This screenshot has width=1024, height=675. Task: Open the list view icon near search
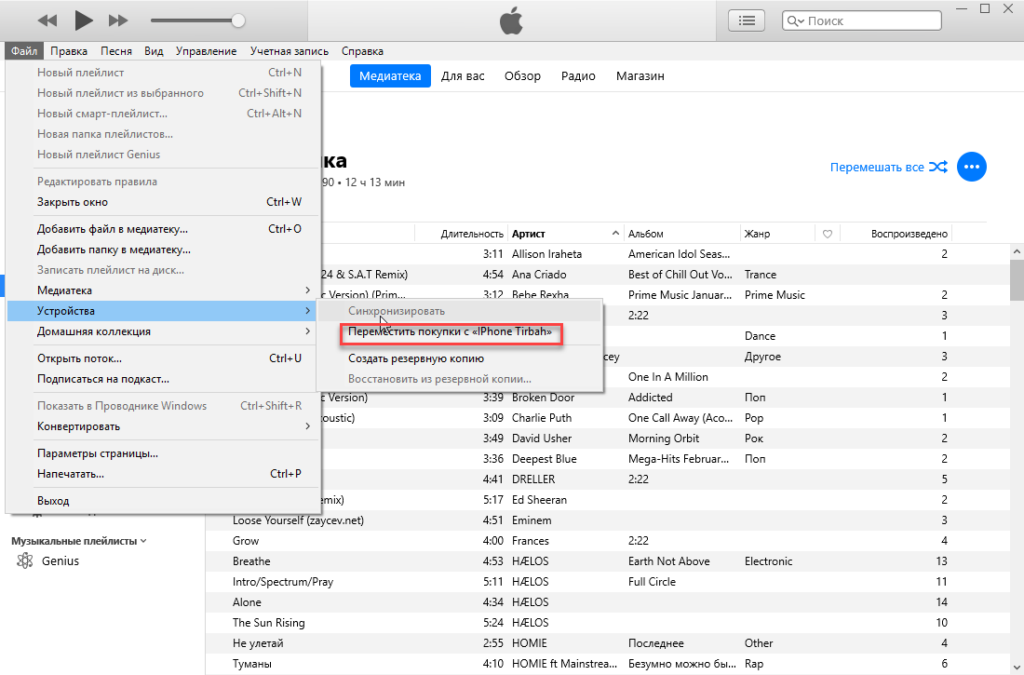tap(746, 20)
